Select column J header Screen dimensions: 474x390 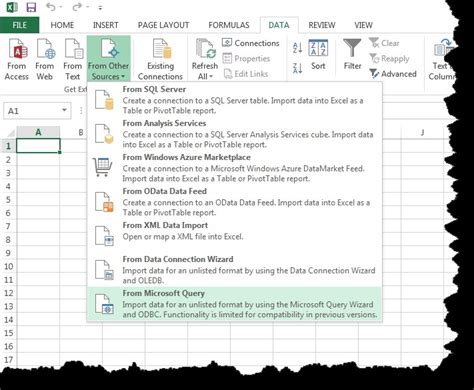tap(422, 132)
